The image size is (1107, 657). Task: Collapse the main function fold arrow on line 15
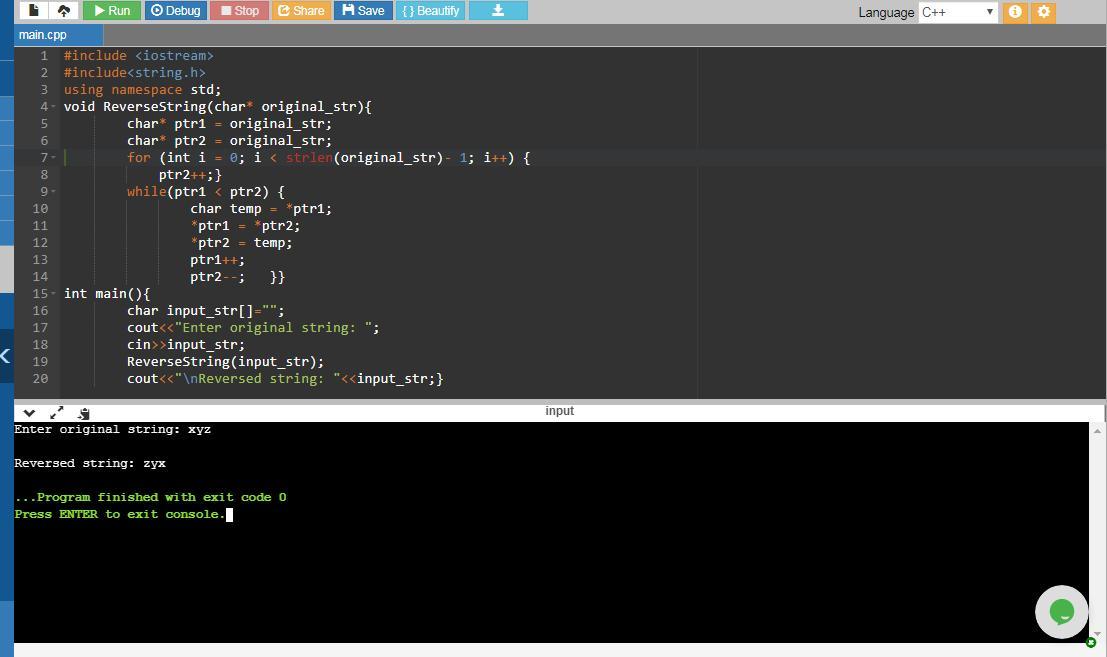click(53, 294)
